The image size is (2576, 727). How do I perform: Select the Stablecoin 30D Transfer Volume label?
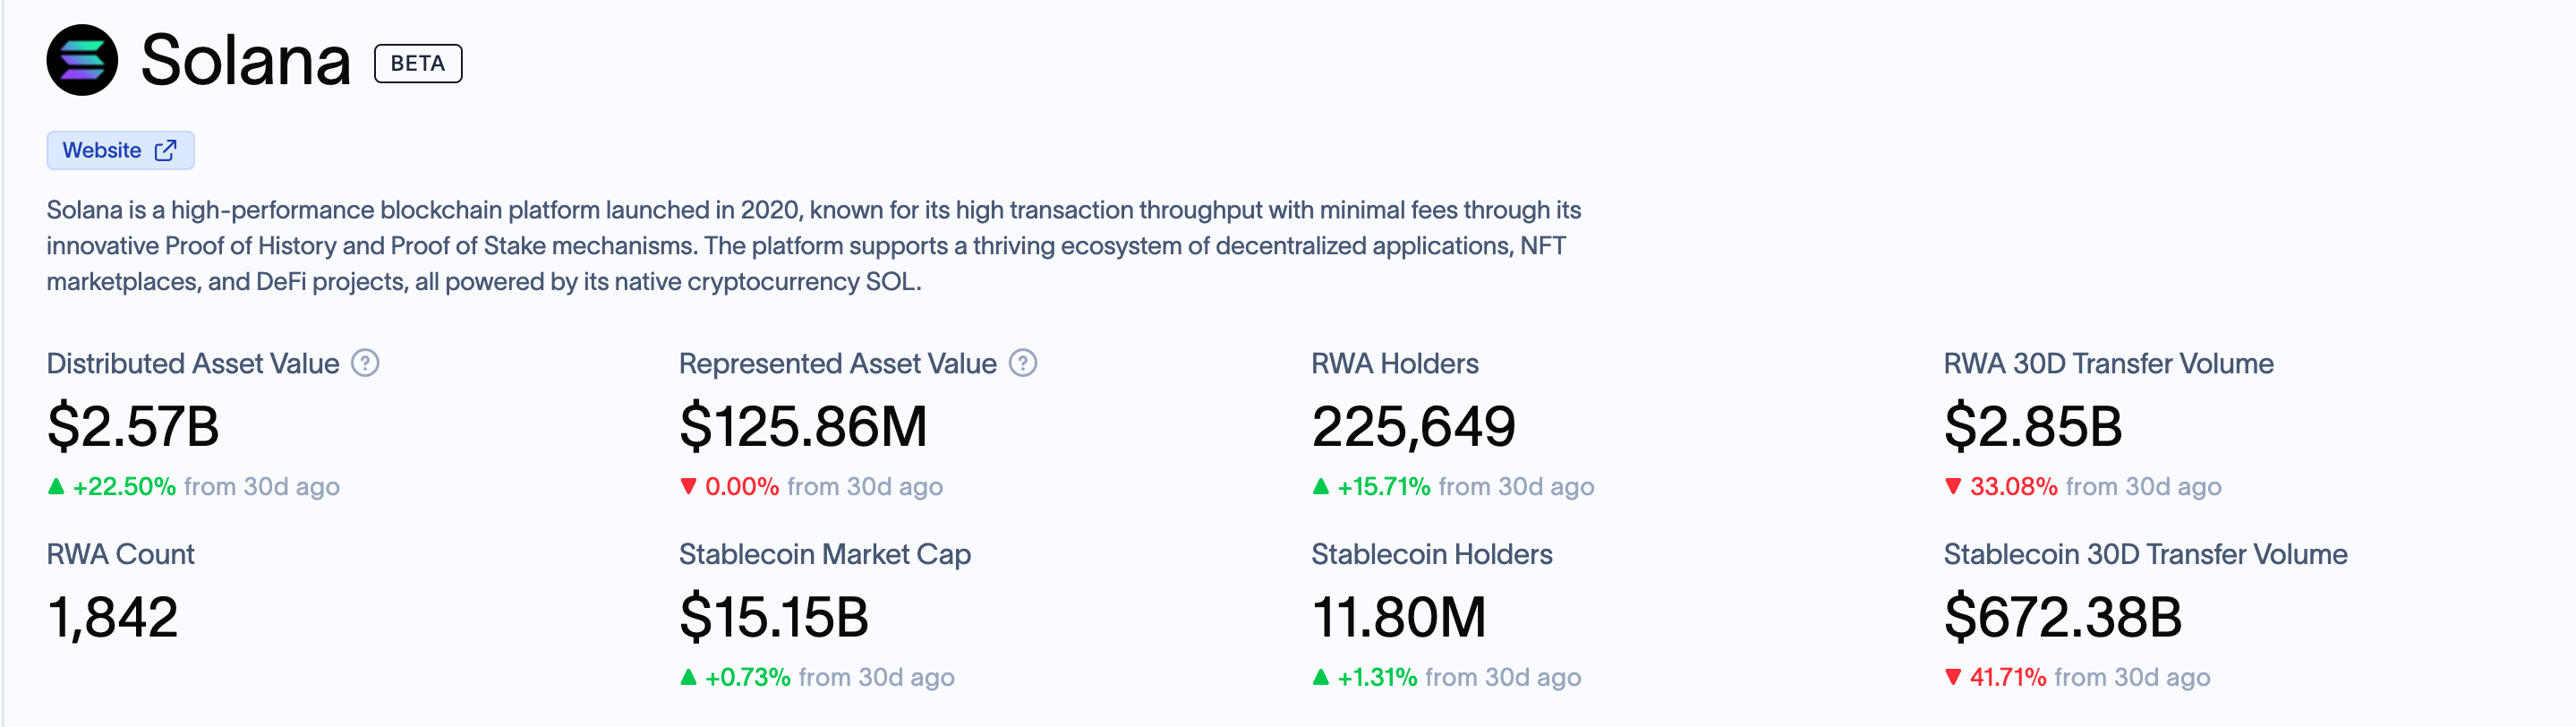pos(2146,554)
